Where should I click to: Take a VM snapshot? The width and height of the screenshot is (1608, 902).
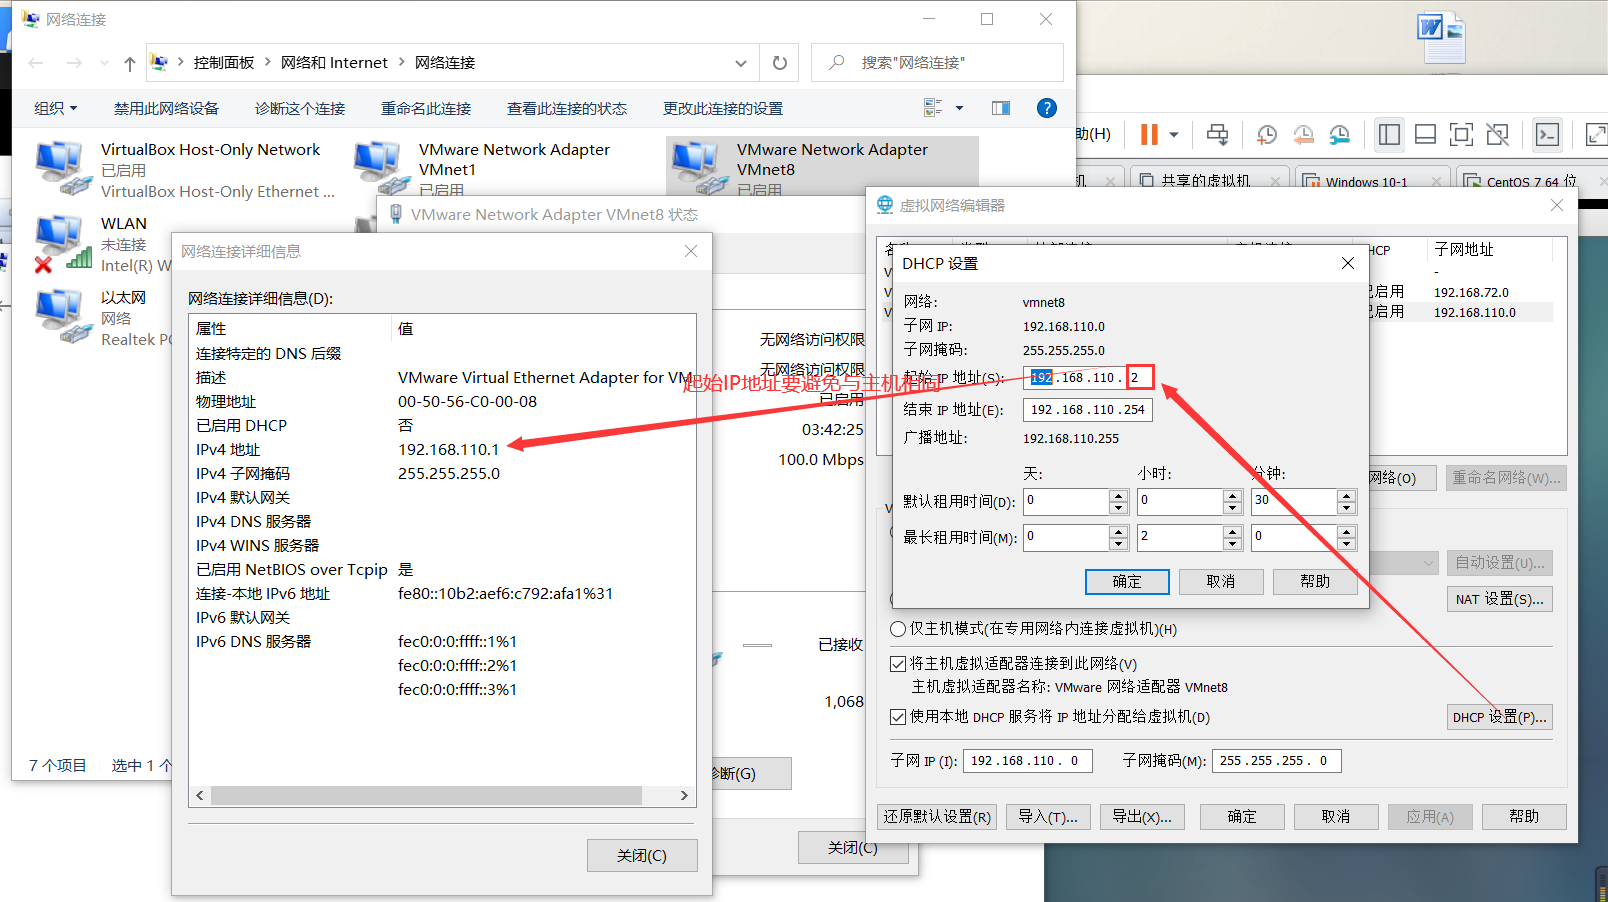pyautogui.click(x=1267, y=134)
